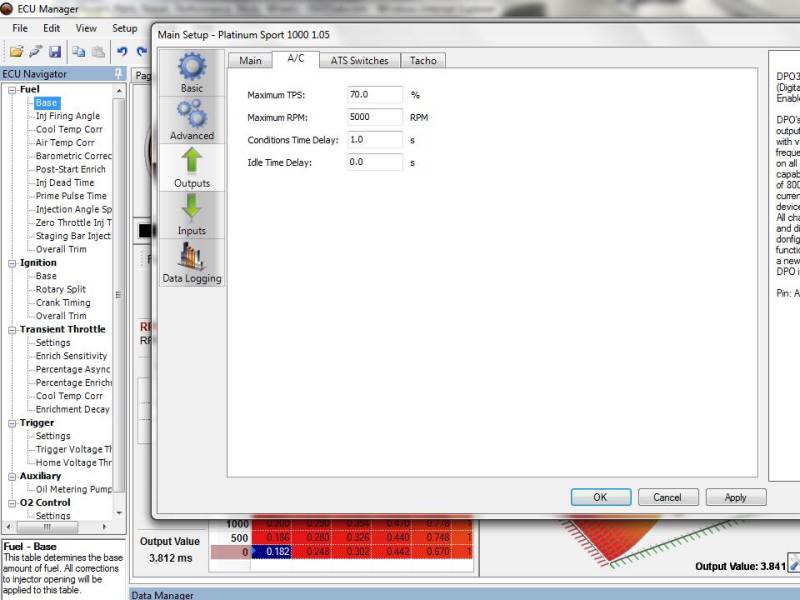Click the navigator horizontal scrollbar thumb
Viewport: 800px width, 600px height.
pyautogui.click(x=47, y=526)
